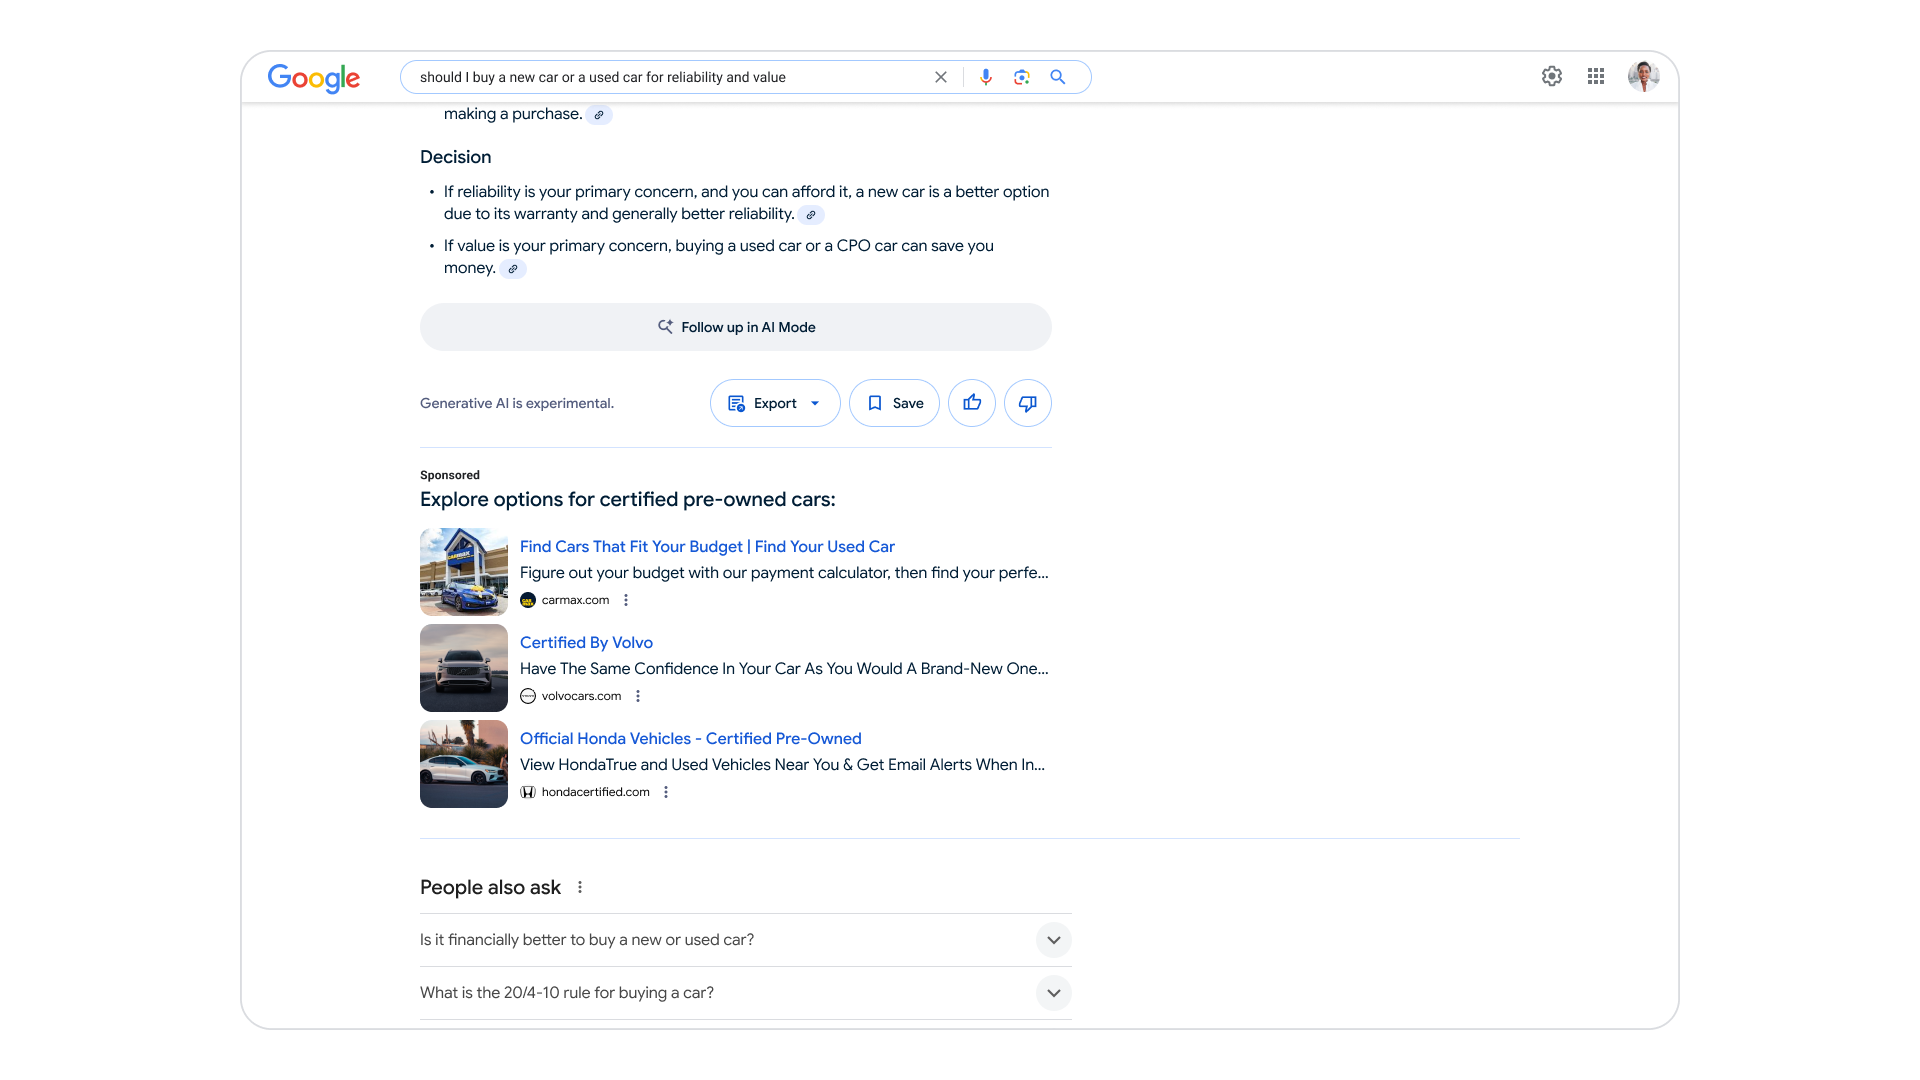
Task: Click the thumbs up feedback icon
Action: point(971,403)
